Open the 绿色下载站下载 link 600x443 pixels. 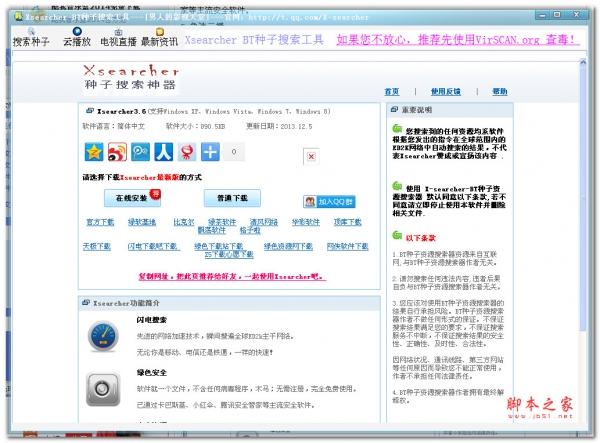tap(218, 246)
